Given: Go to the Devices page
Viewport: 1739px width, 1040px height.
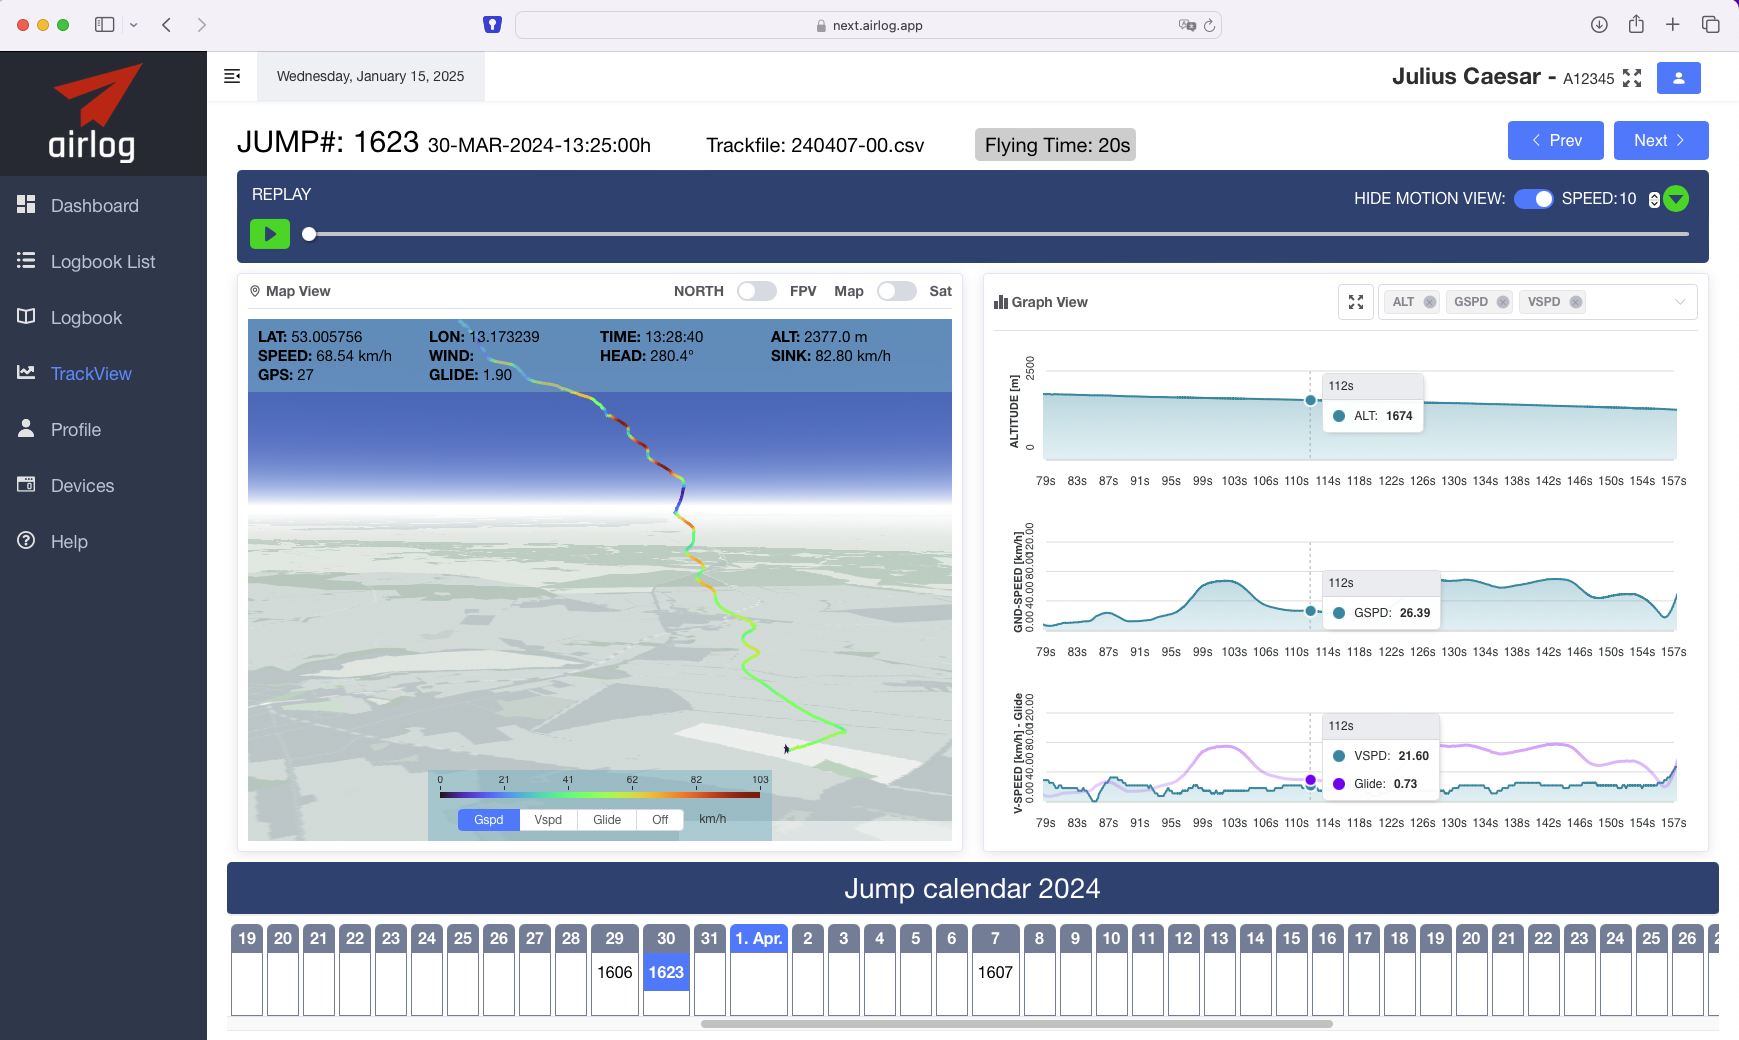Looking at the screenshot, I should 82,486.
